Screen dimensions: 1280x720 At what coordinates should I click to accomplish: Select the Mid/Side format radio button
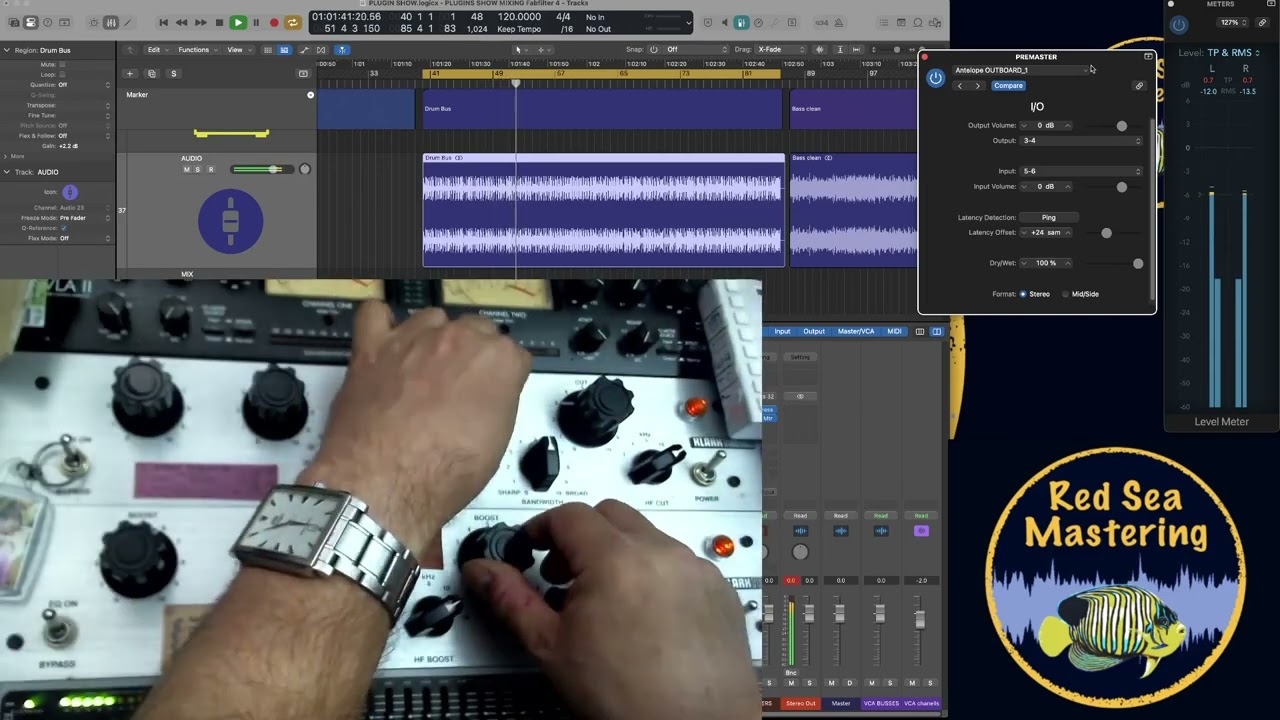[x=1065, y=294]
